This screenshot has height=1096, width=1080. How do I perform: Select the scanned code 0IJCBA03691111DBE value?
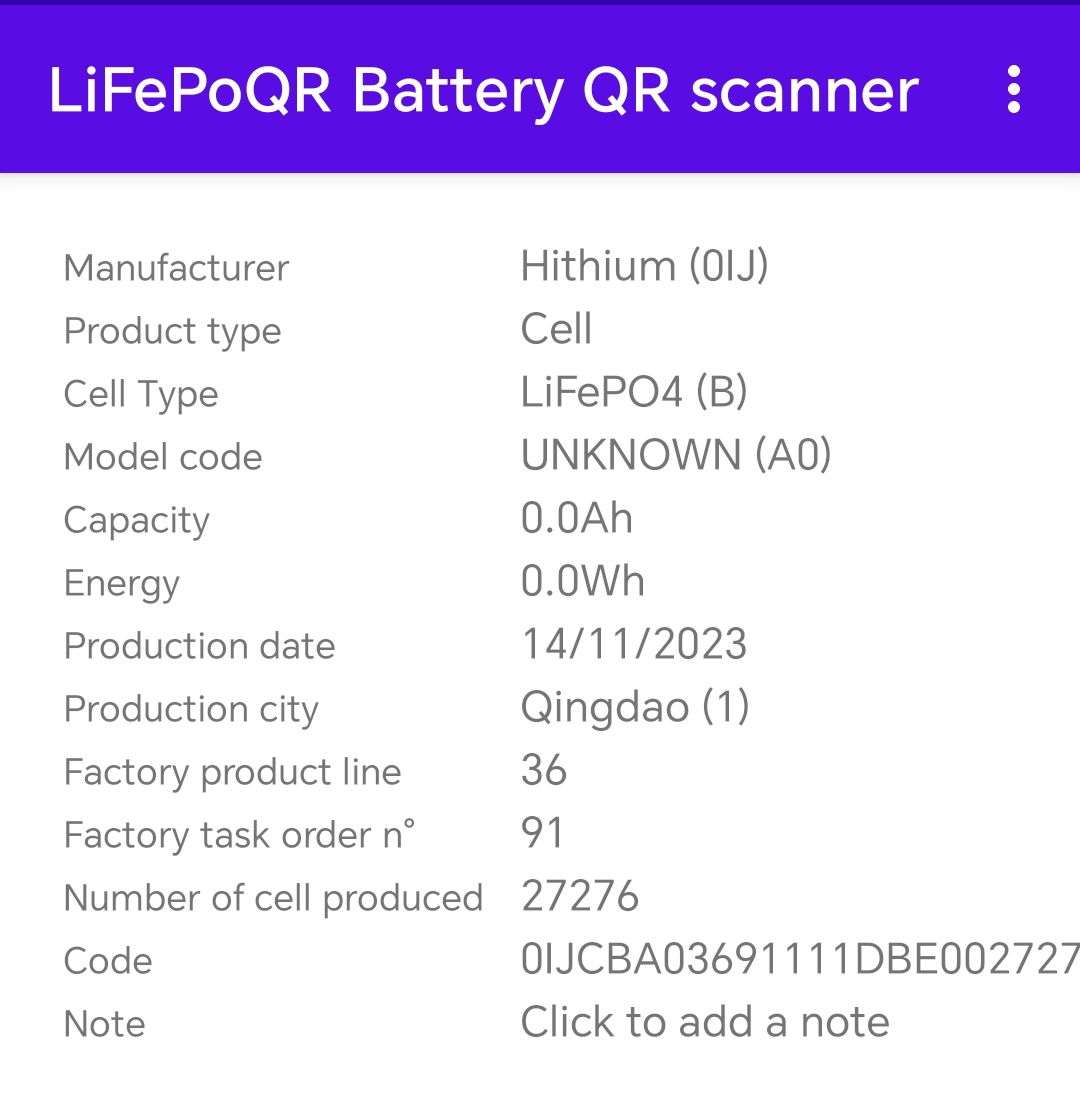click(800, 959)
